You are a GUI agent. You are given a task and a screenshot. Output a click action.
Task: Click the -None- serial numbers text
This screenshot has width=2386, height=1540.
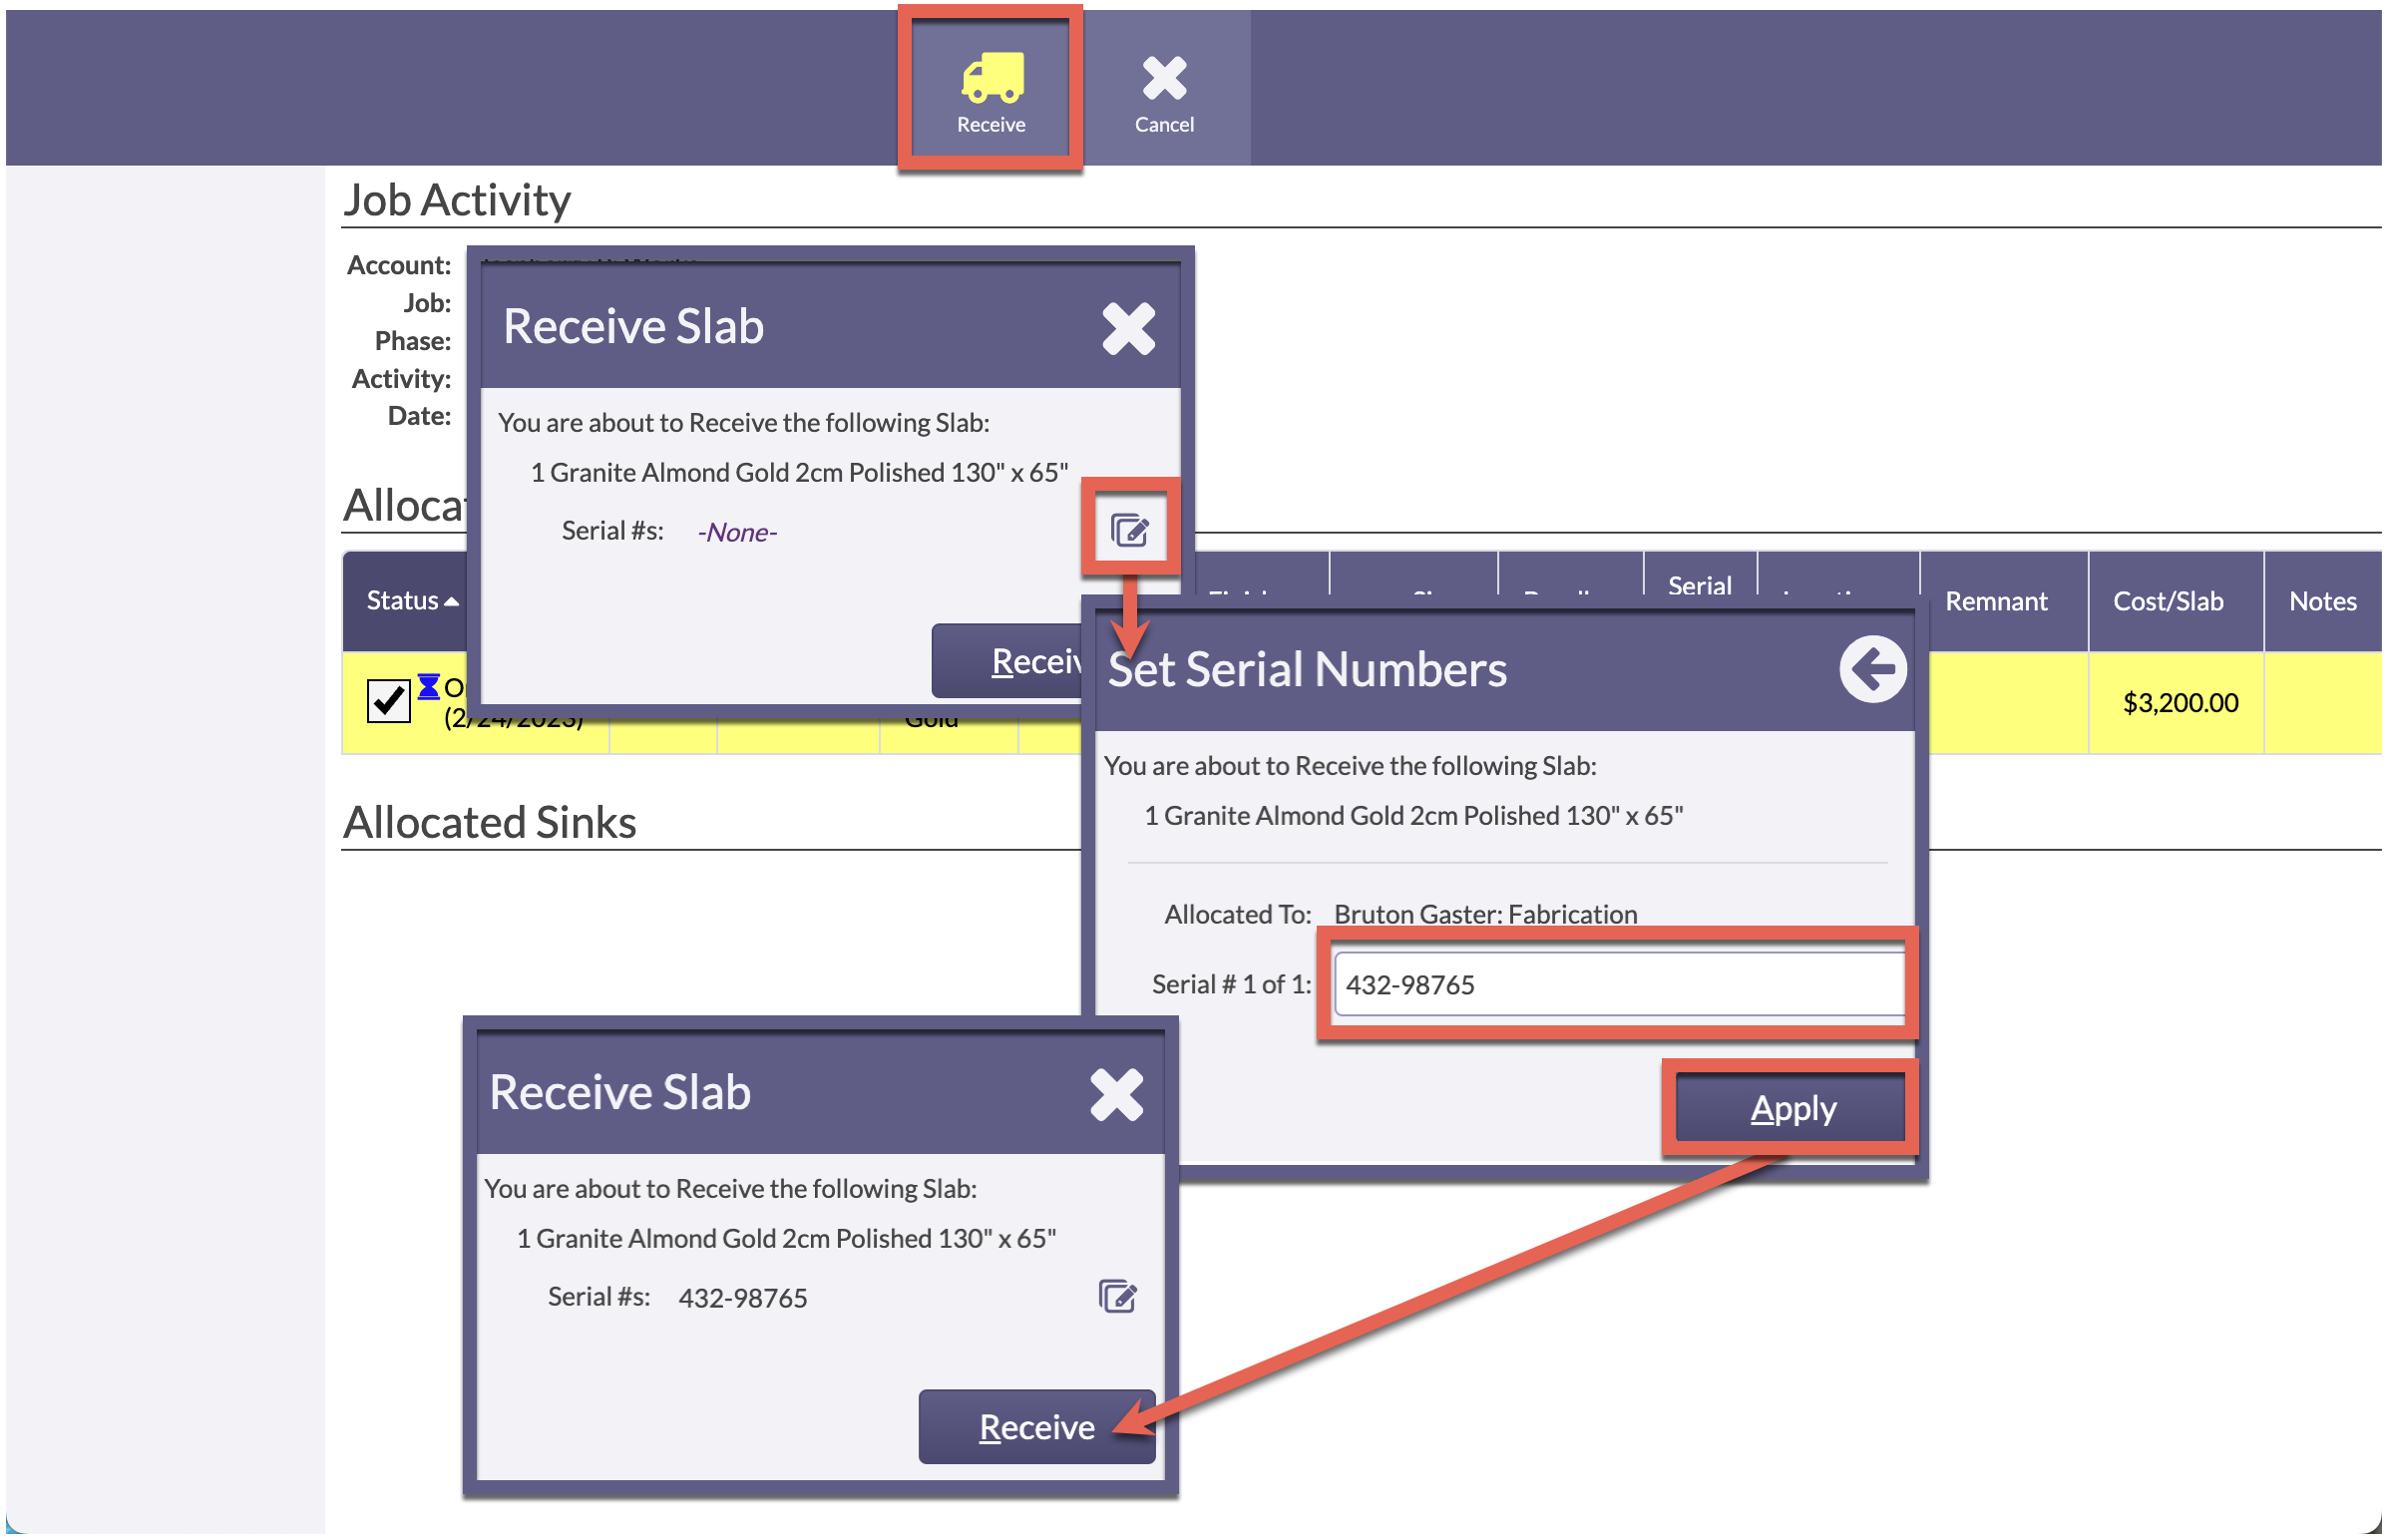[x=737, y=532]
